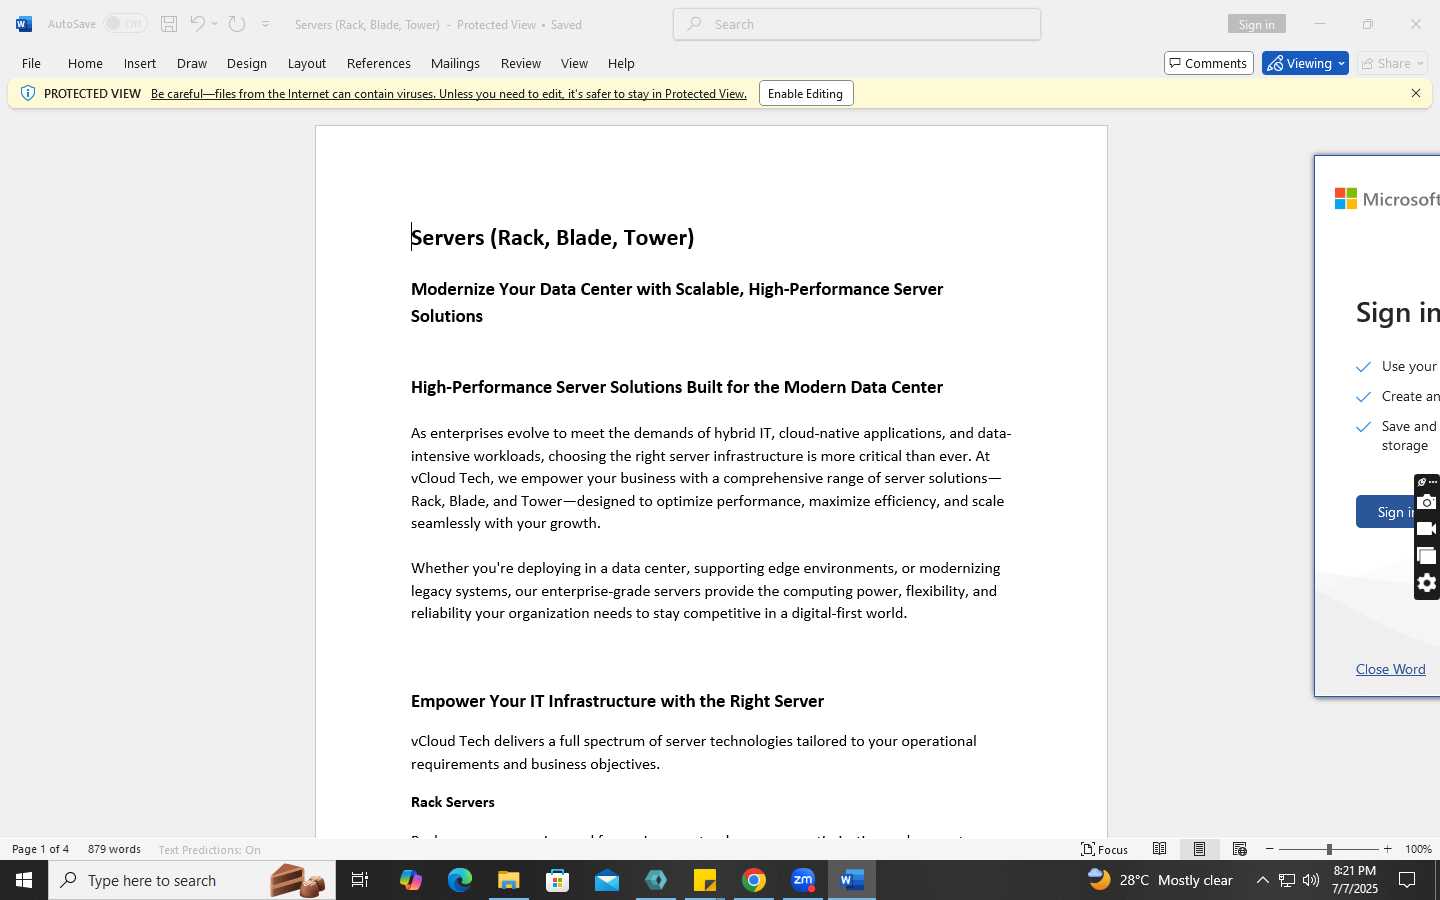The height and width of the screenshot is (900, 1440).
Task: Click the 100% zoom level
Action: point(1418,849)
